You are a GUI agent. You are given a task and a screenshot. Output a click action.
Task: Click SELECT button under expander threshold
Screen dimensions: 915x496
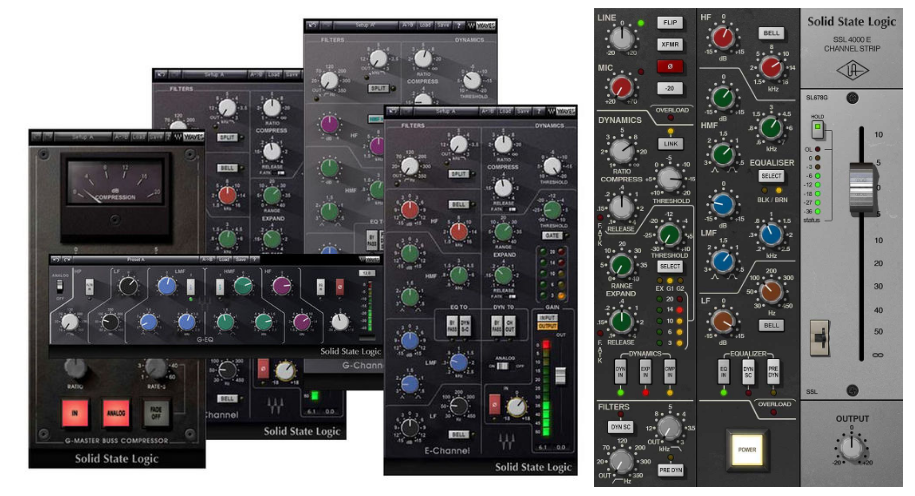[x=670, y=266]
